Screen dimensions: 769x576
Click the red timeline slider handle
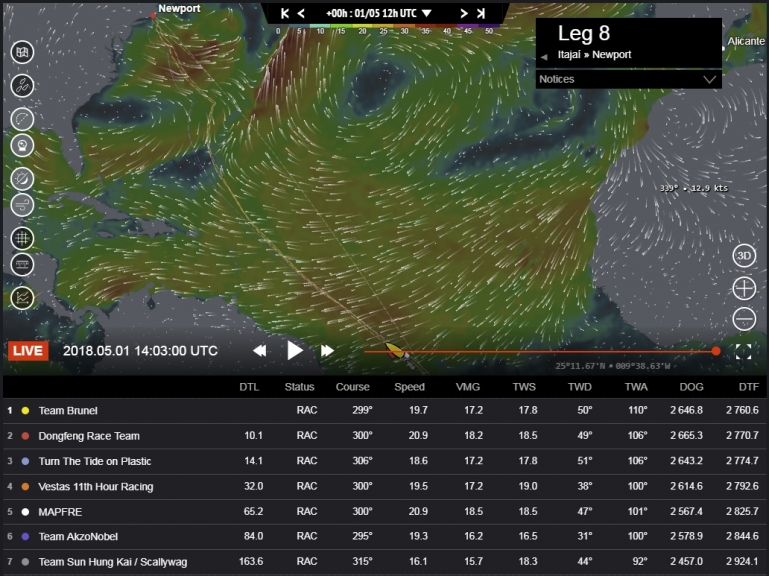click(x=716, y=351)
